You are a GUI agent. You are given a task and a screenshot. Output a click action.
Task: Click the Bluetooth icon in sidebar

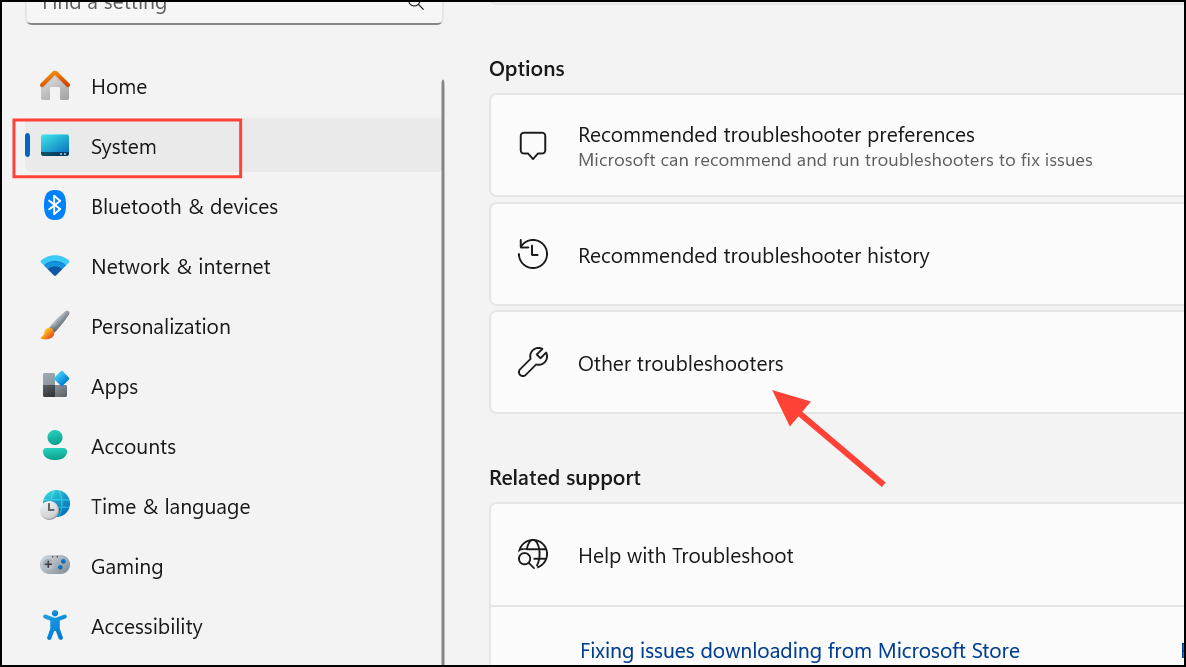click(x=55, y=207)
